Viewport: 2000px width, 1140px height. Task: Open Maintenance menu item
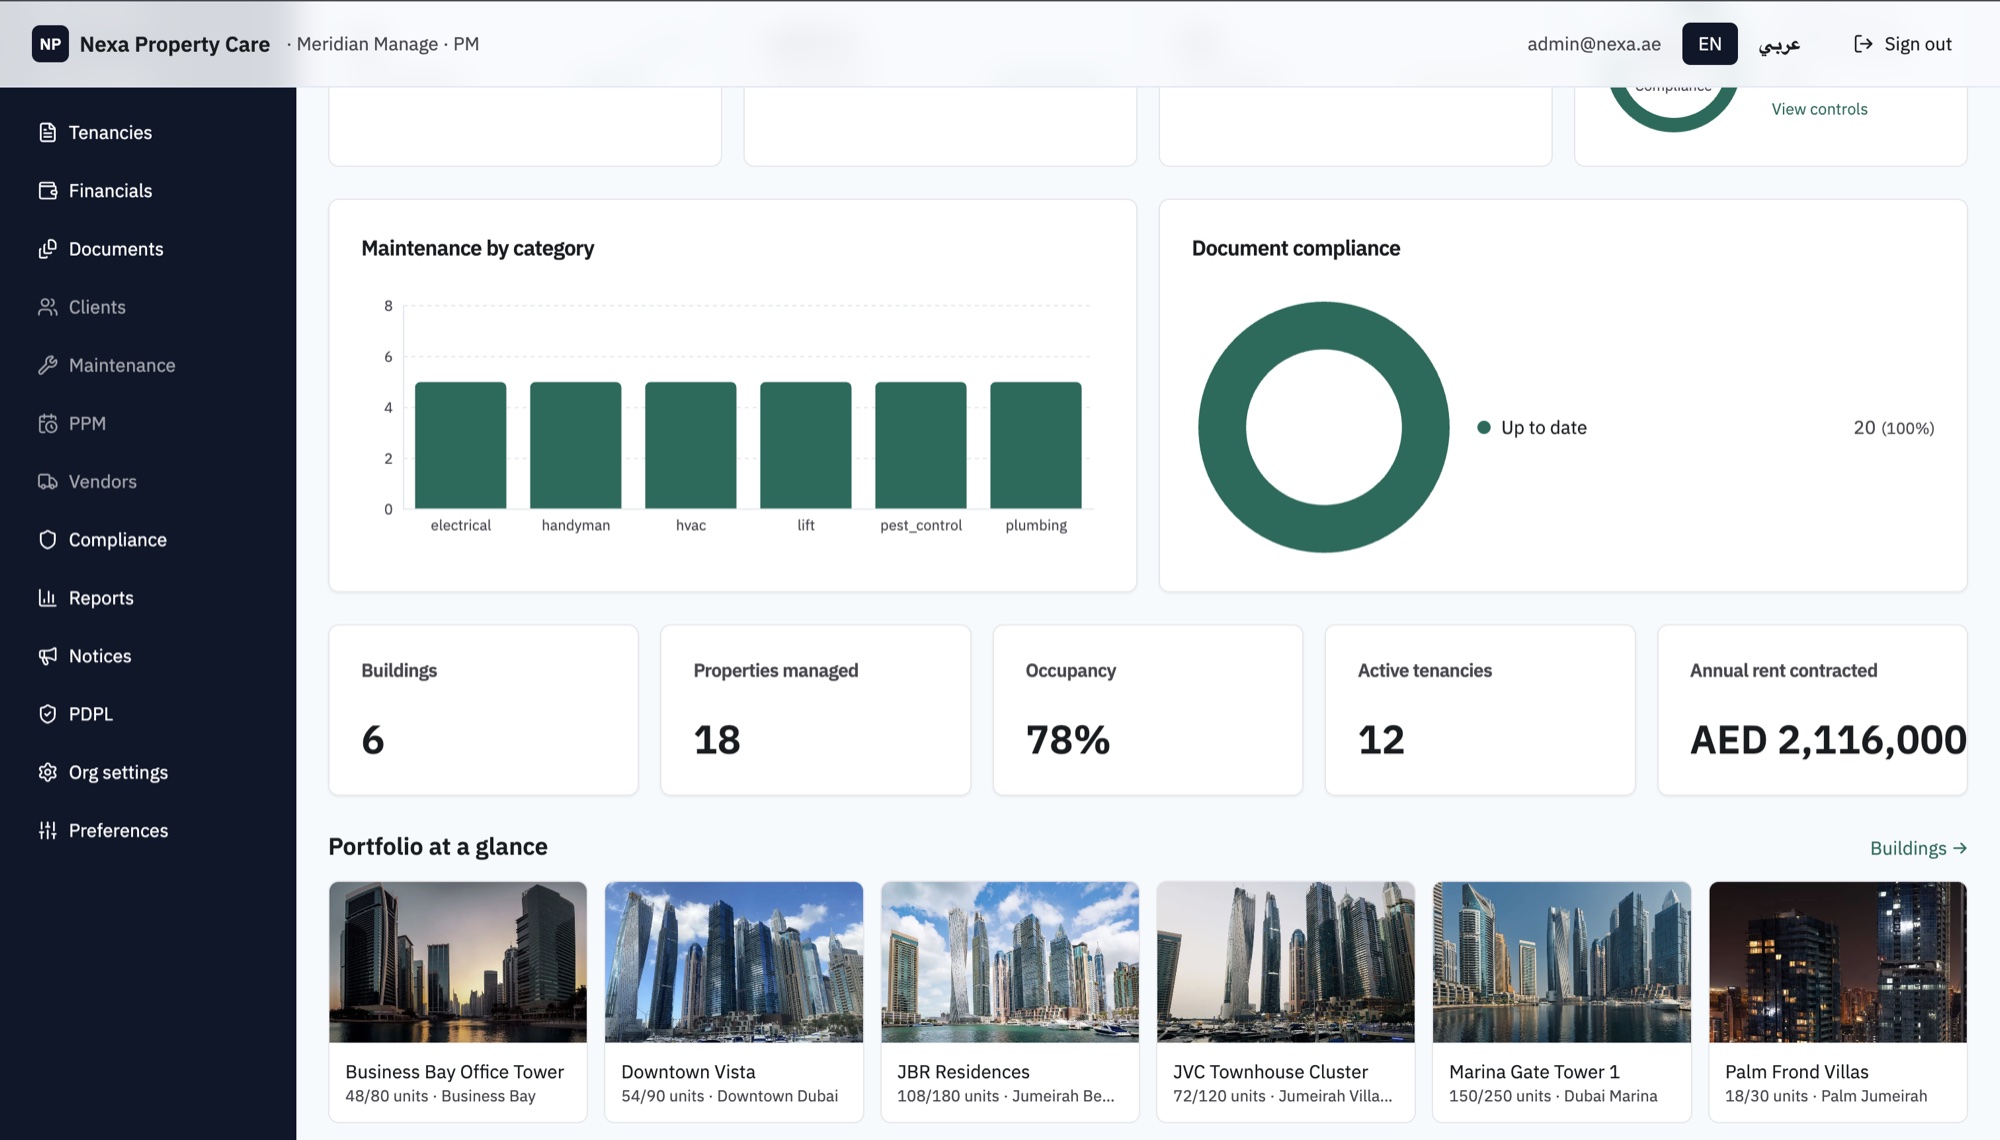point(148,365)
